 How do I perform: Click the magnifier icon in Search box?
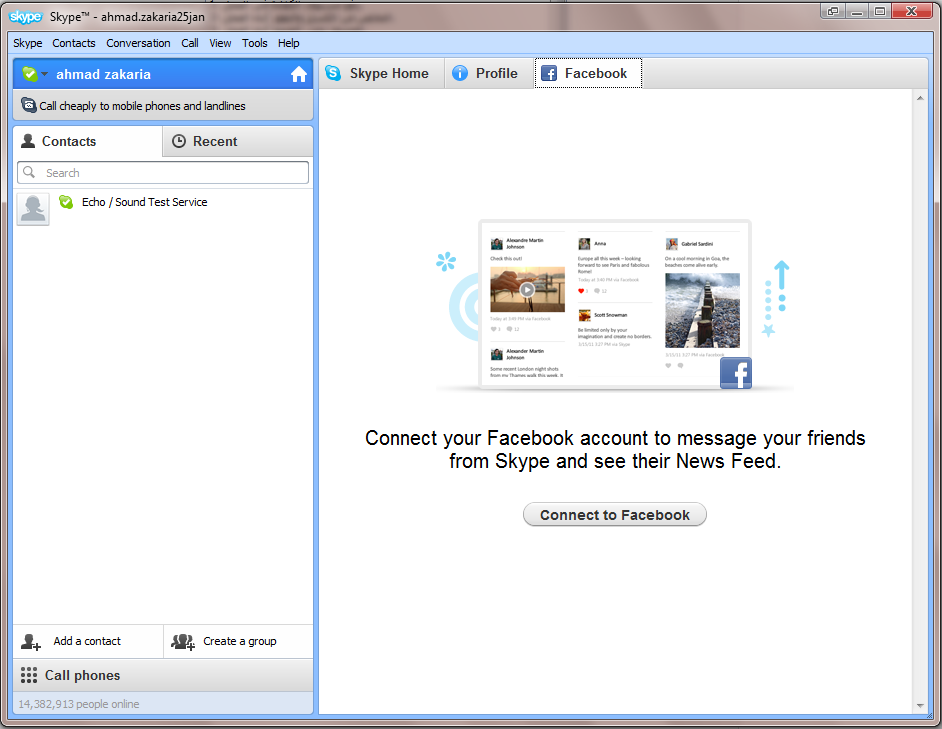[x=28, y=172]
